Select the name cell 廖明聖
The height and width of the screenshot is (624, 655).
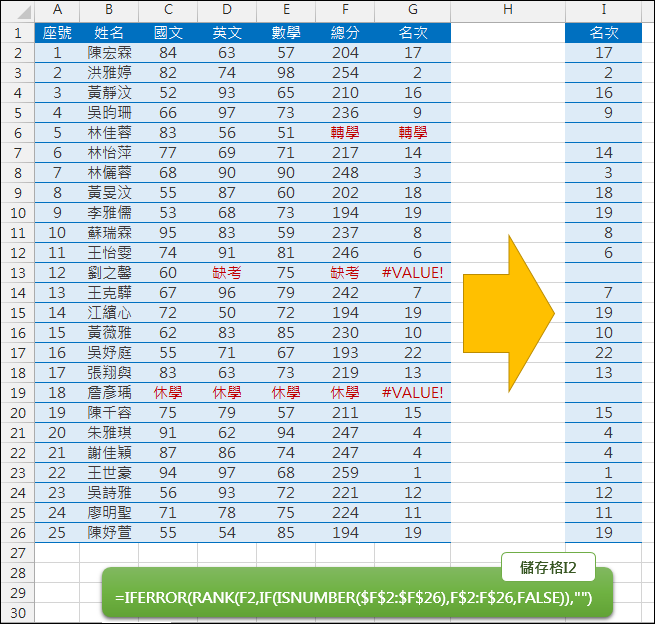[x=109, y=513]
